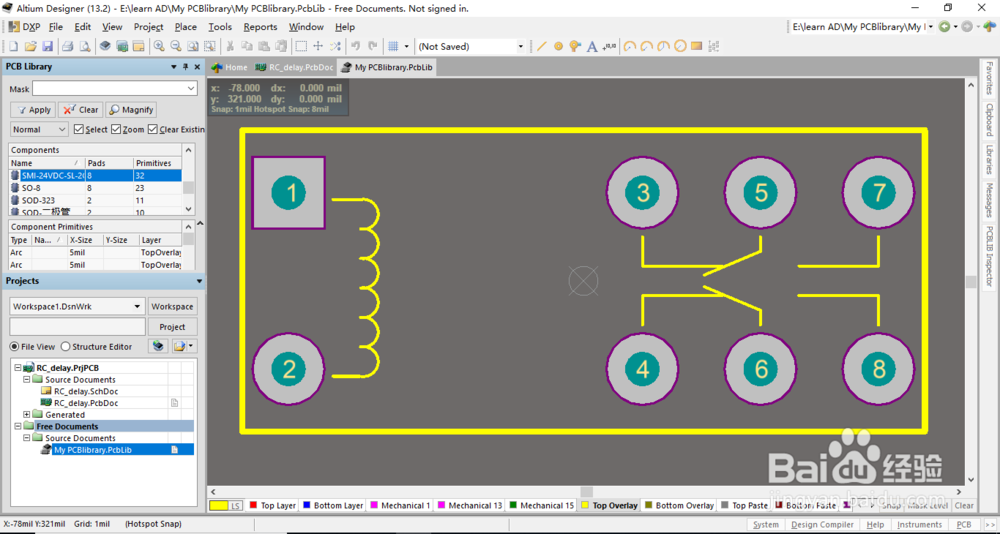Click the Home icon at top right
Viewport: 1000px width, 534px height.
click(988, 27)
